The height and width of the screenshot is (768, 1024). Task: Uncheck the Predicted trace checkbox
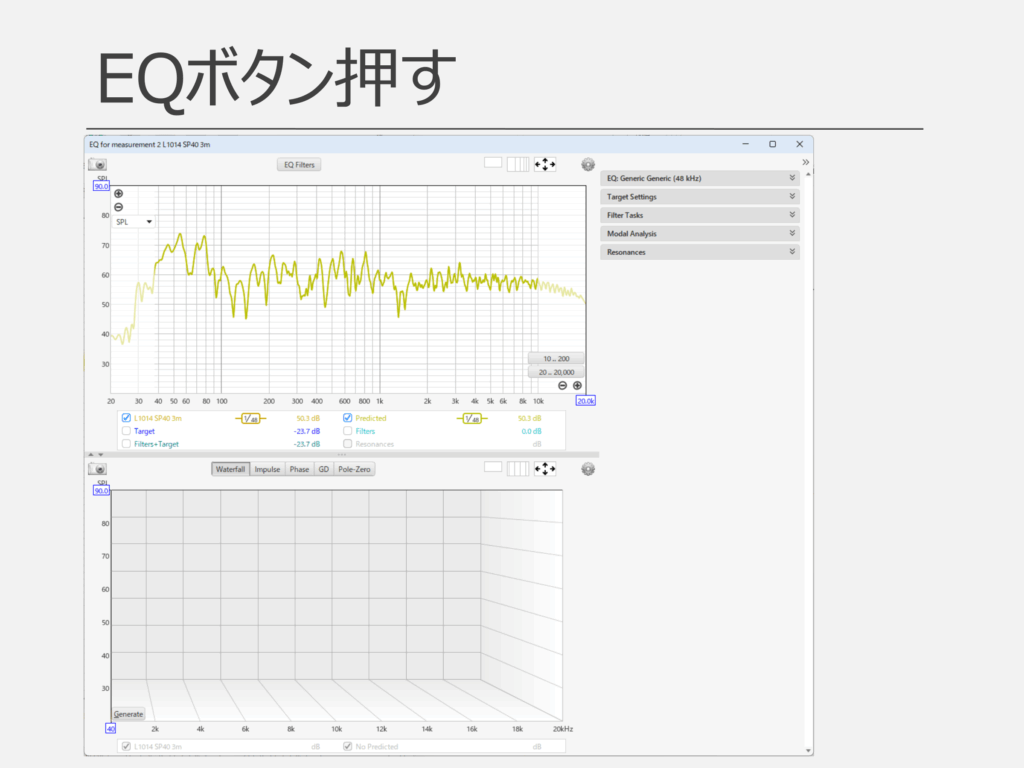pyautogui.click(x=348, y=418)
